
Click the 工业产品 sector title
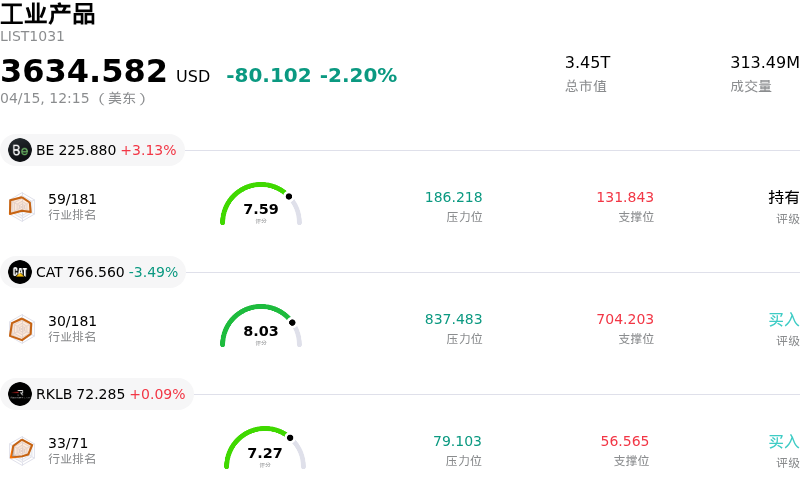48,14
